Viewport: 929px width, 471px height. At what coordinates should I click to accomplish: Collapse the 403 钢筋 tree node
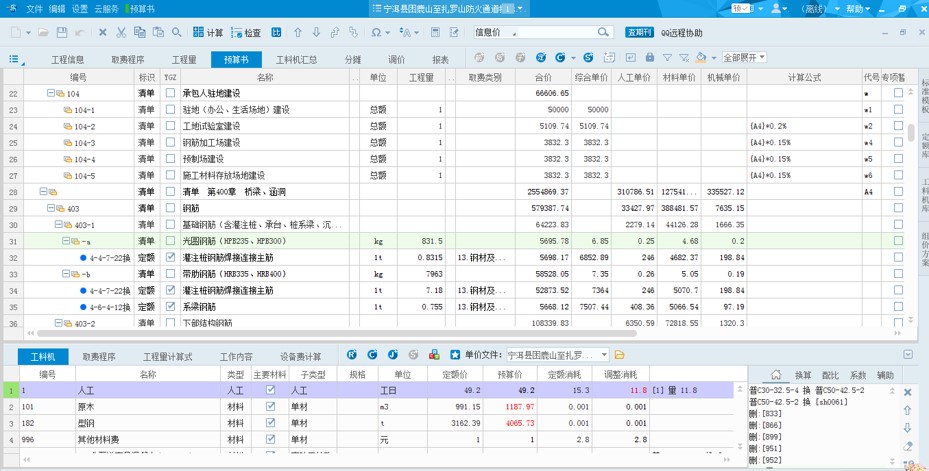point(50,208)
